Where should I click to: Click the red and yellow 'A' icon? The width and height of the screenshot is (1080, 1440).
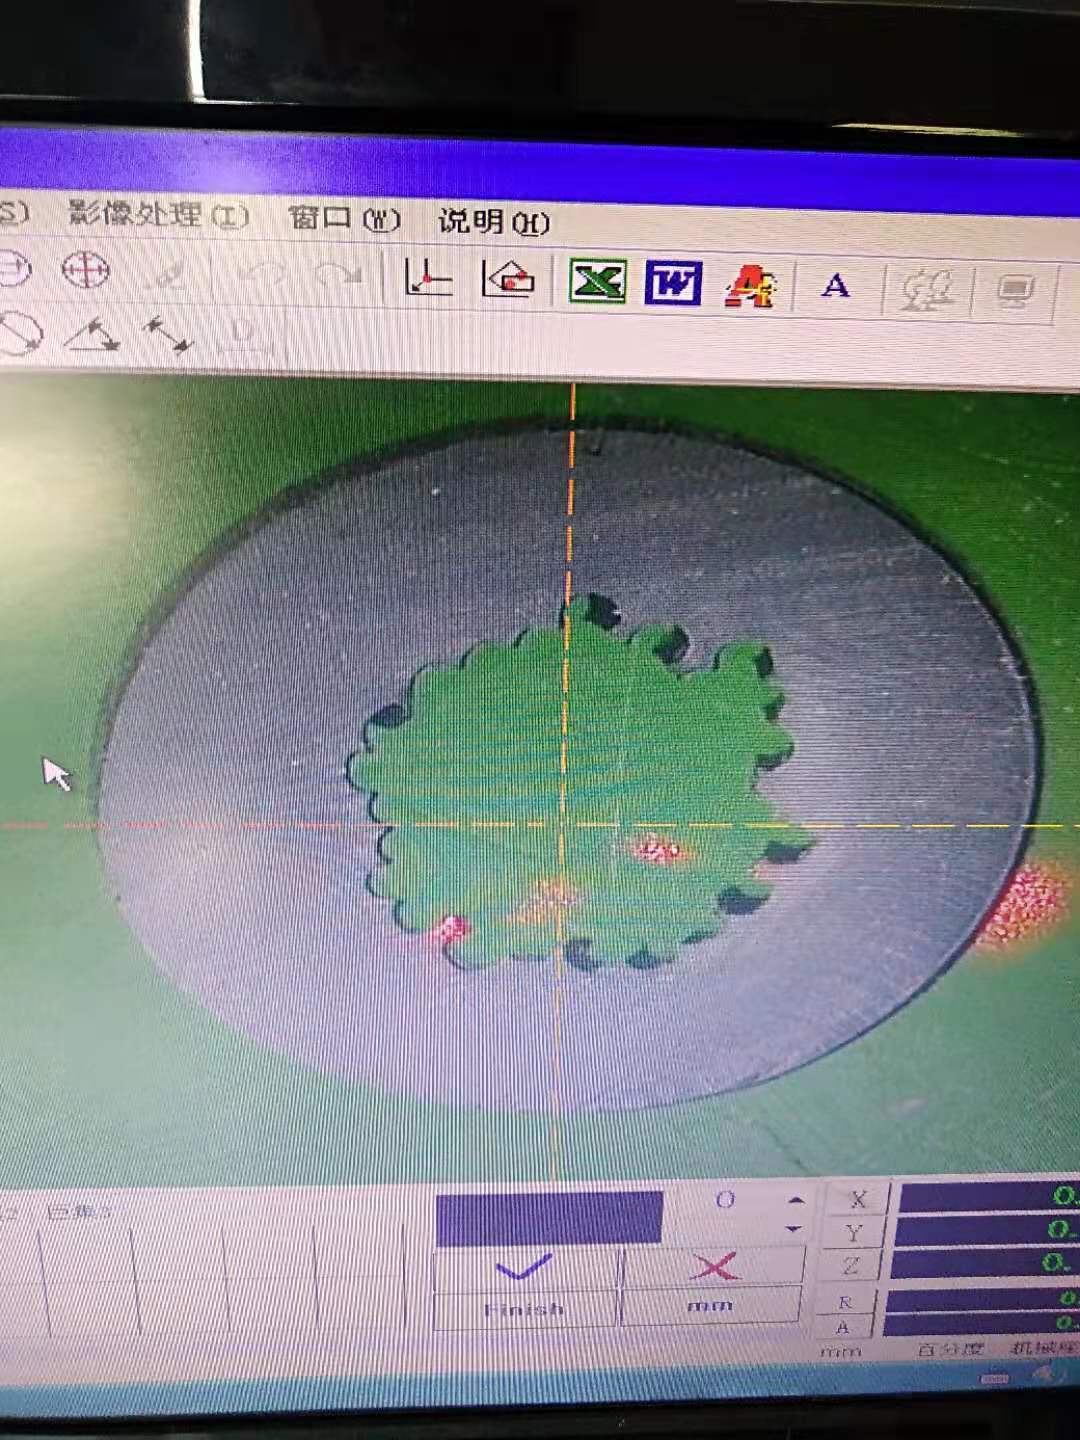pos(751,286)
